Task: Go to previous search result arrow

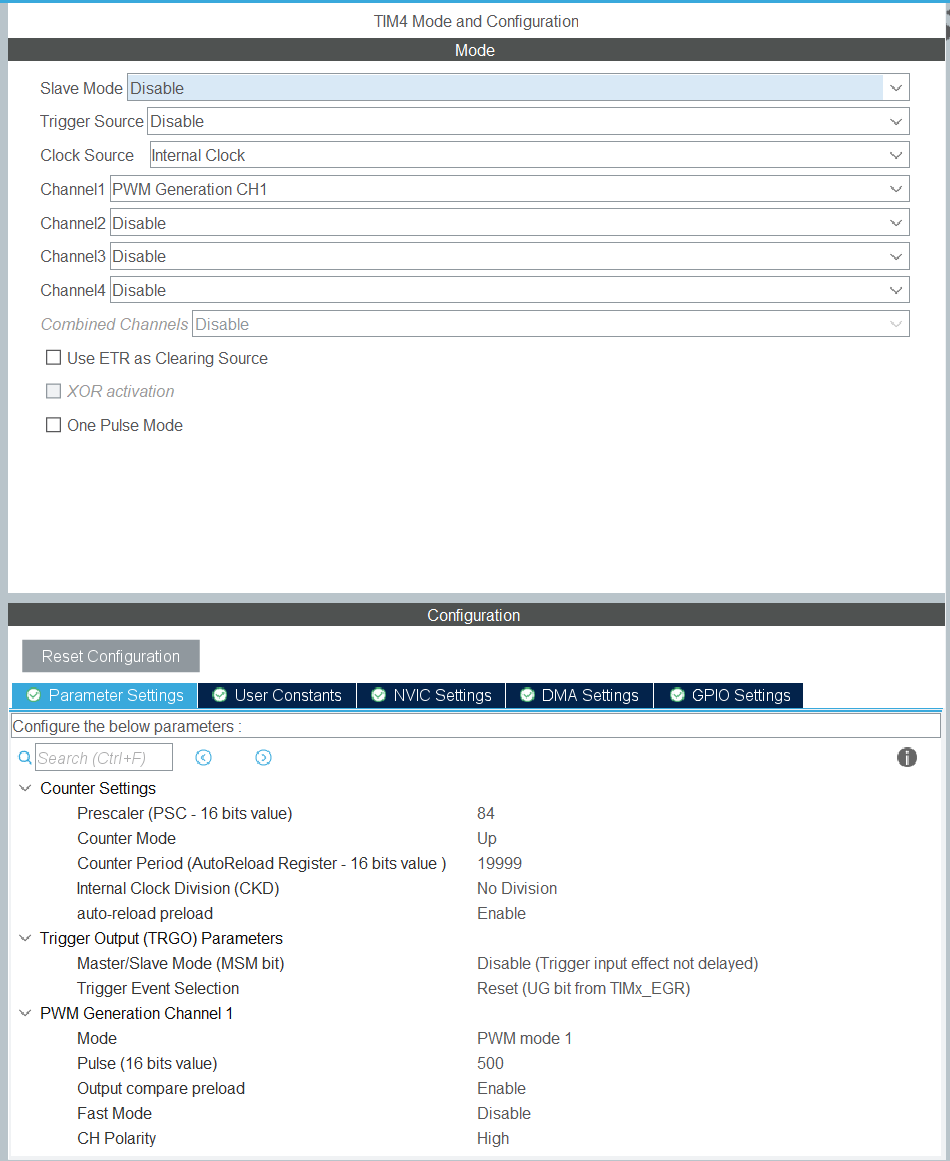Action: click(x=204, y=757)
